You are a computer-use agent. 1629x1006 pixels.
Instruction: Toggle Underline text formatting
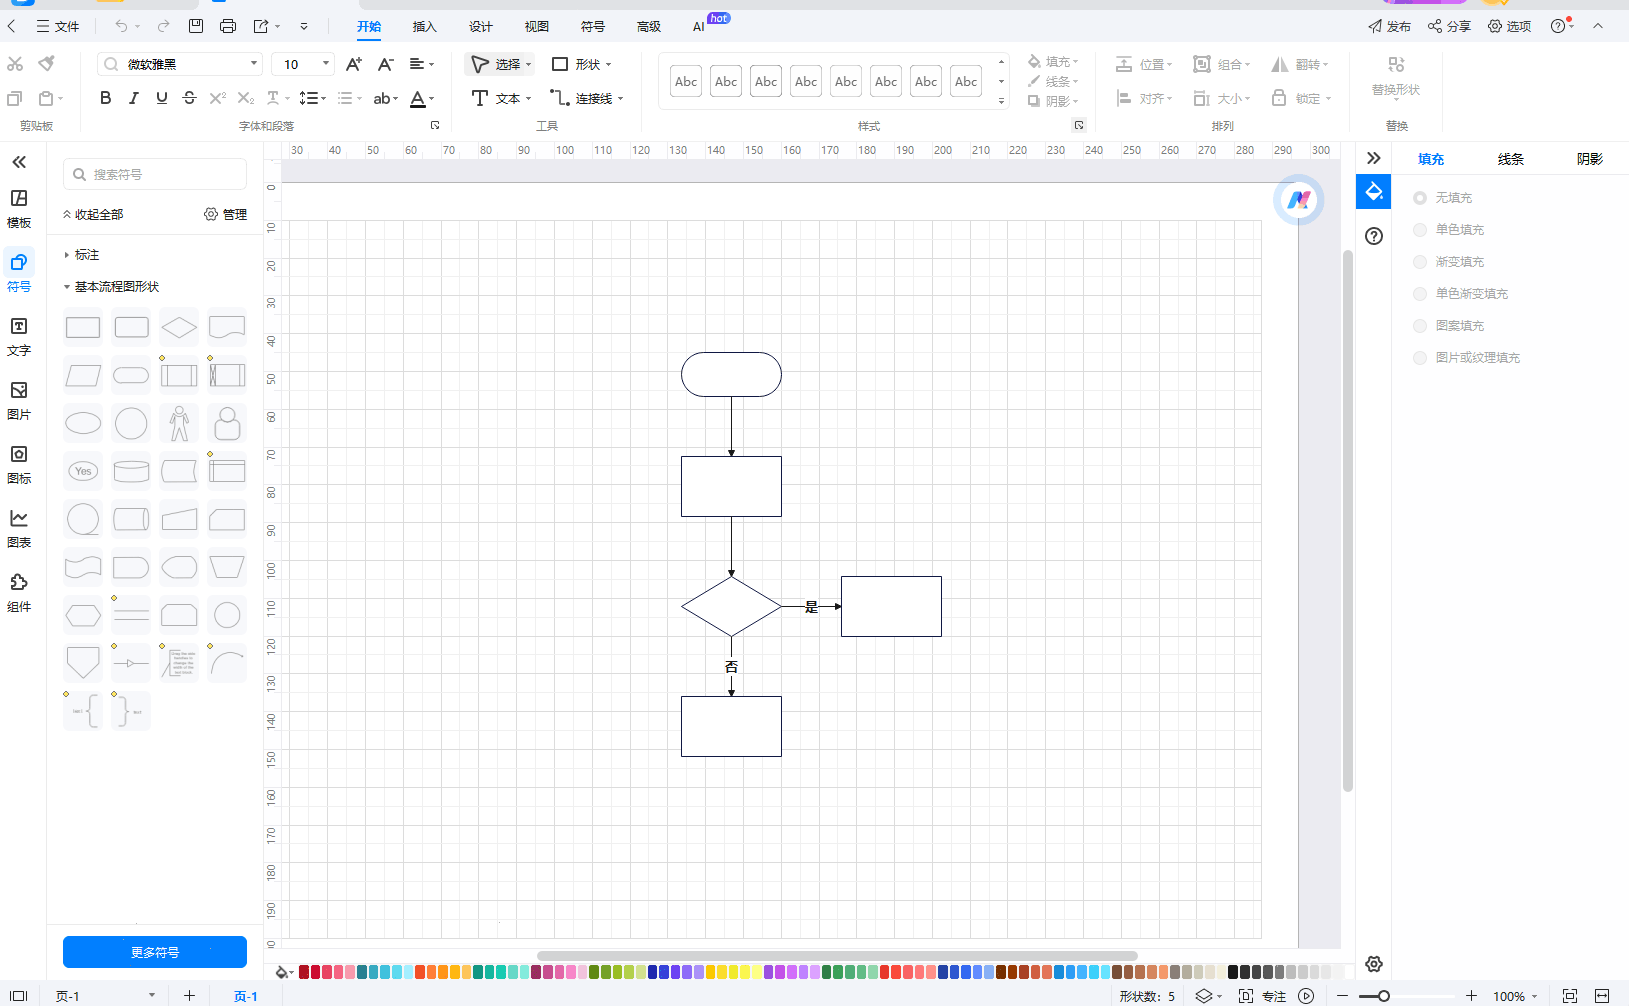(x=161, y=98)
